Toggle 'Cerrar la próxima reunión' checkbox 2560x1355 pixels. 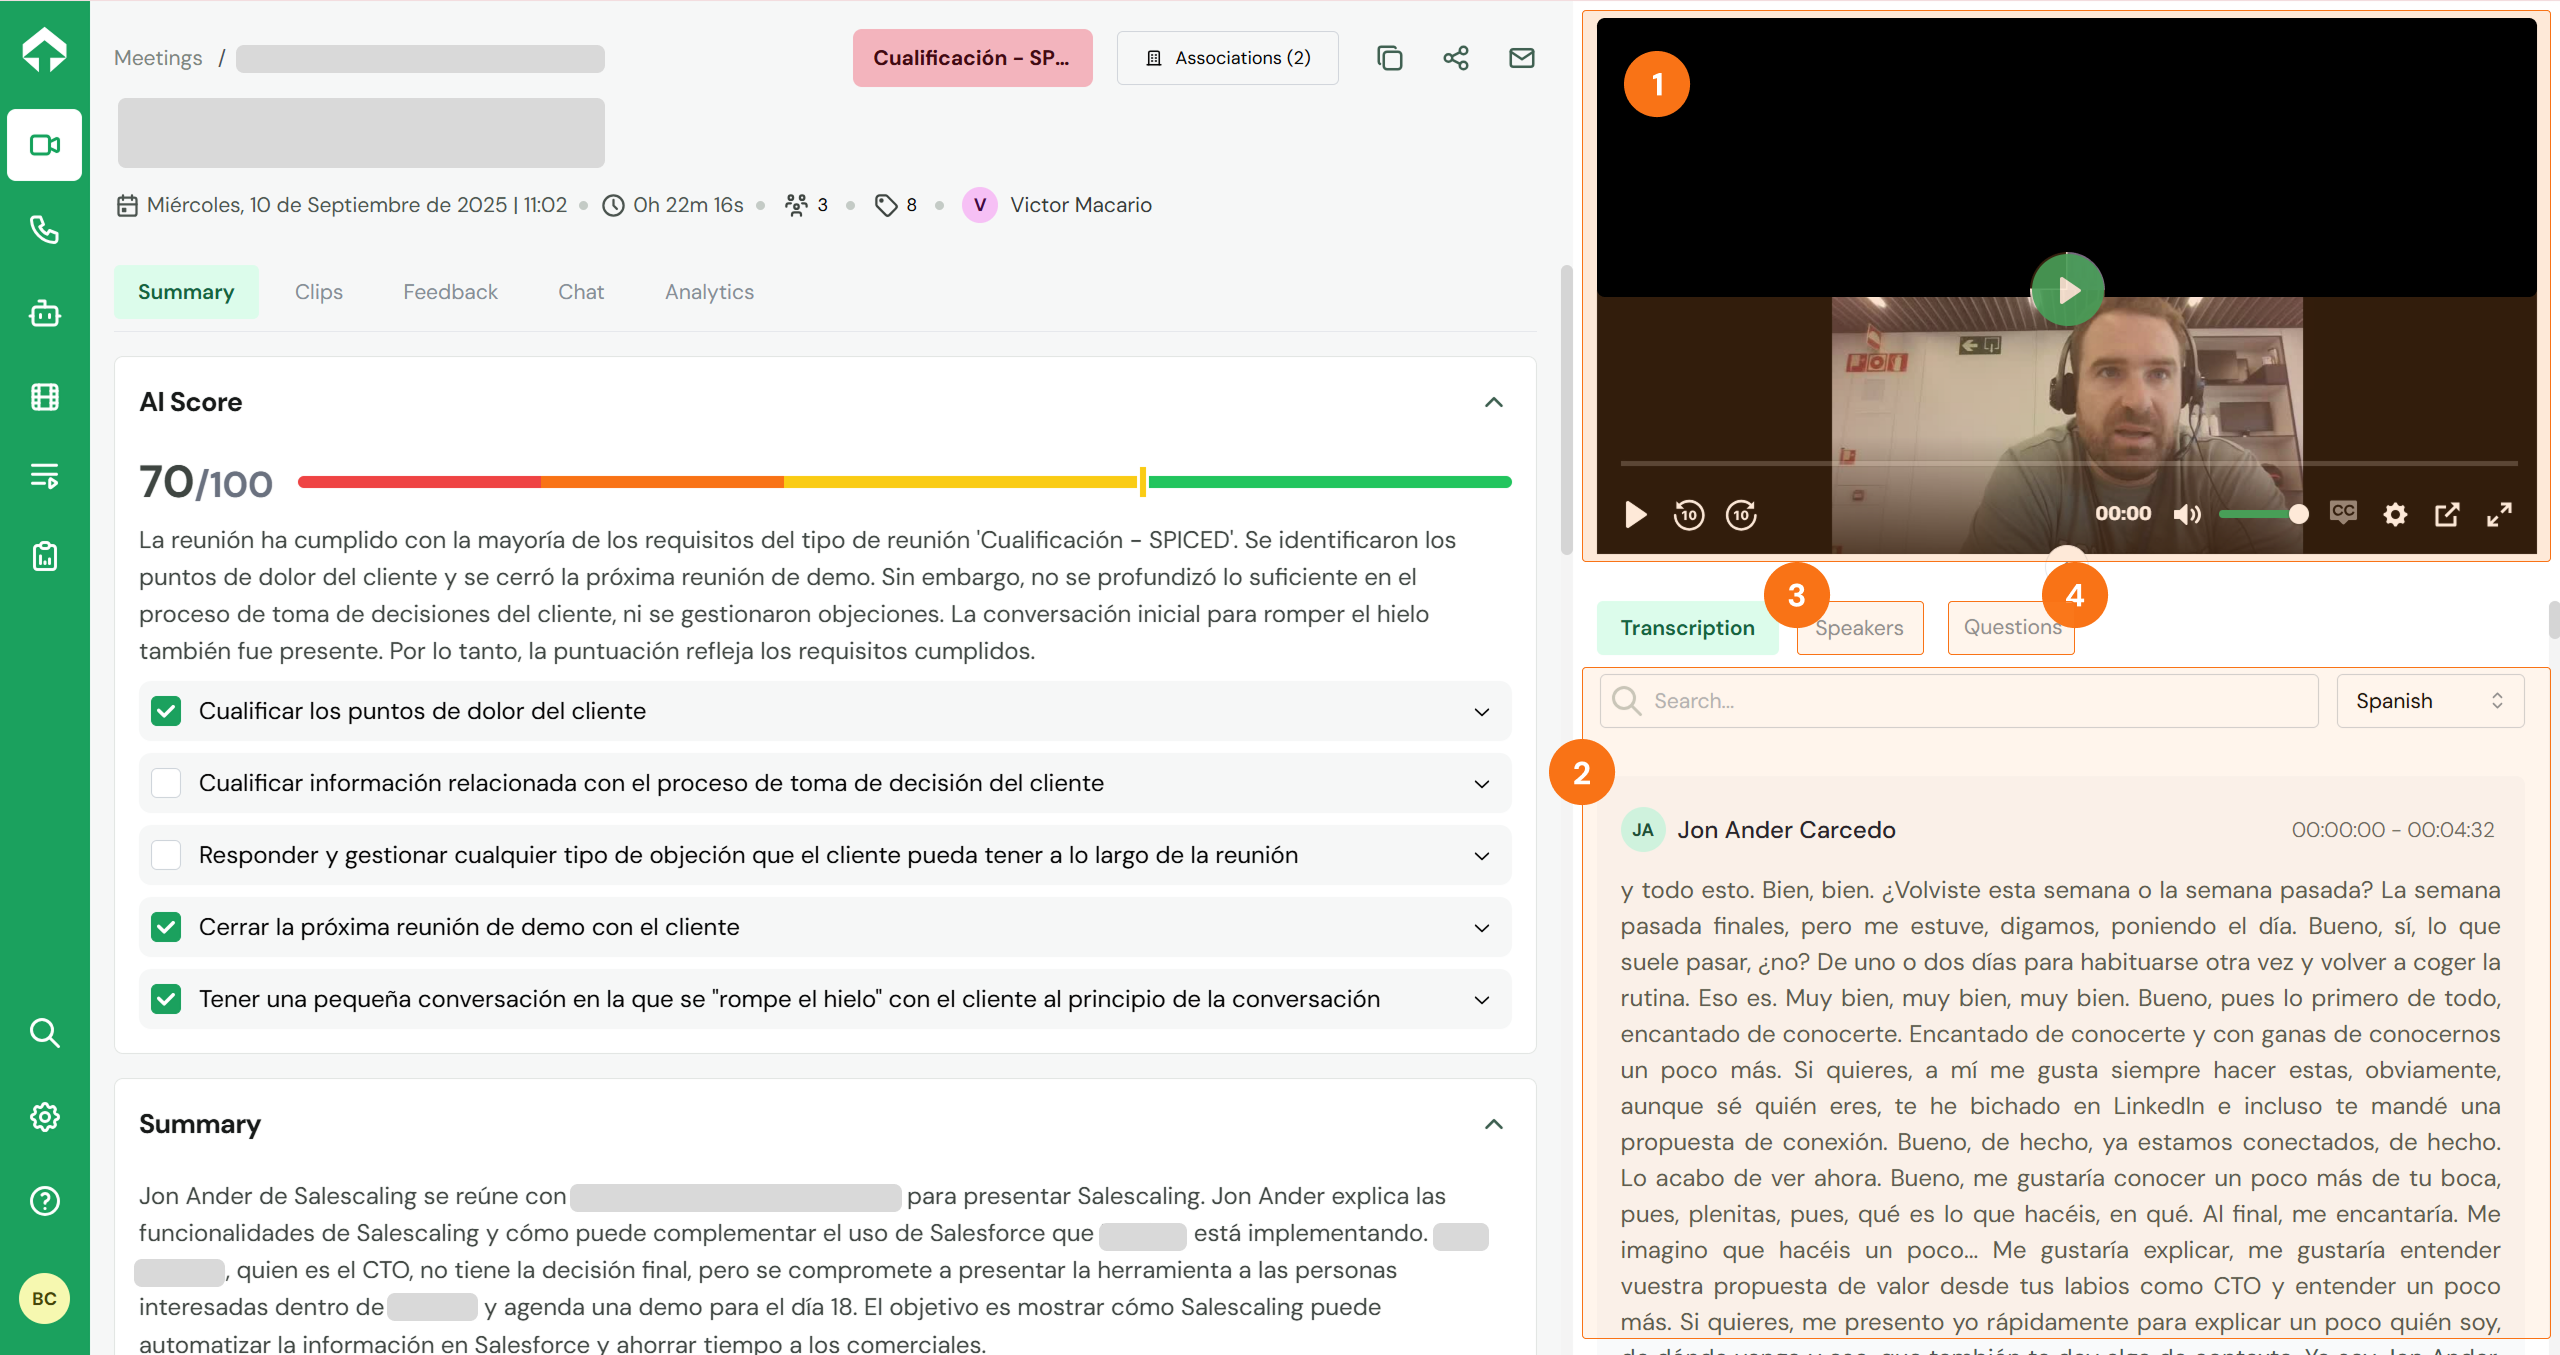tap(166, 927)
